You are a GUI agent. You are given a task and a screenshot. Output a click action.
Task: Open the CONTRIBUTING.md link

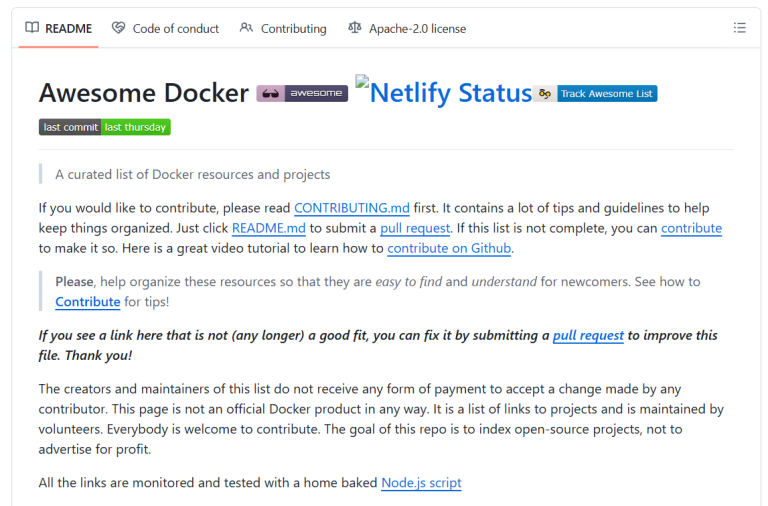coord(352,208)
